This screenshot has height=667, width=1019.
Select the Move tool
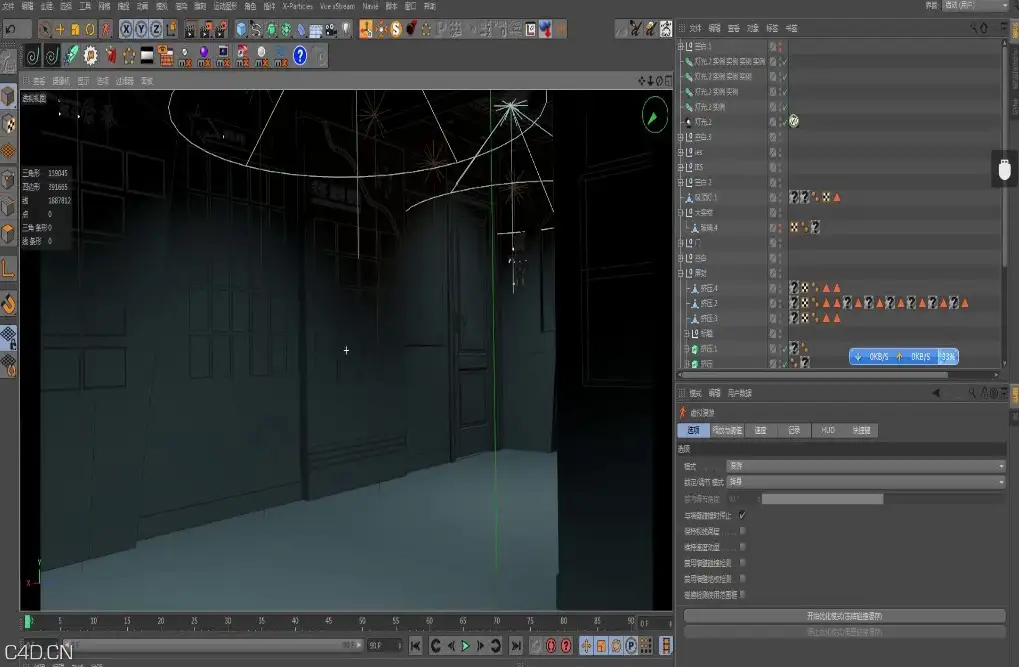click(60, 29)
